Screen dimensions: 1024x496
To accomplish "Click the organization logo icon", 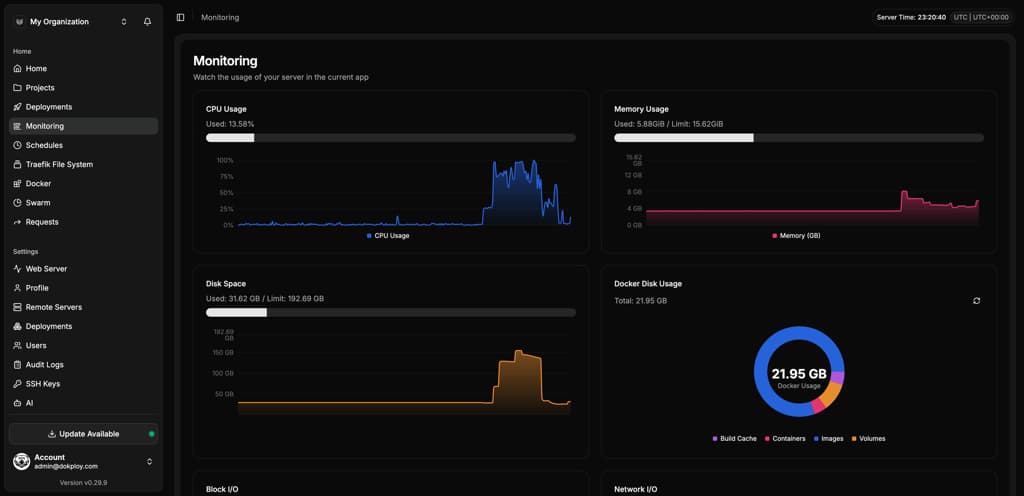I will 19,22.
